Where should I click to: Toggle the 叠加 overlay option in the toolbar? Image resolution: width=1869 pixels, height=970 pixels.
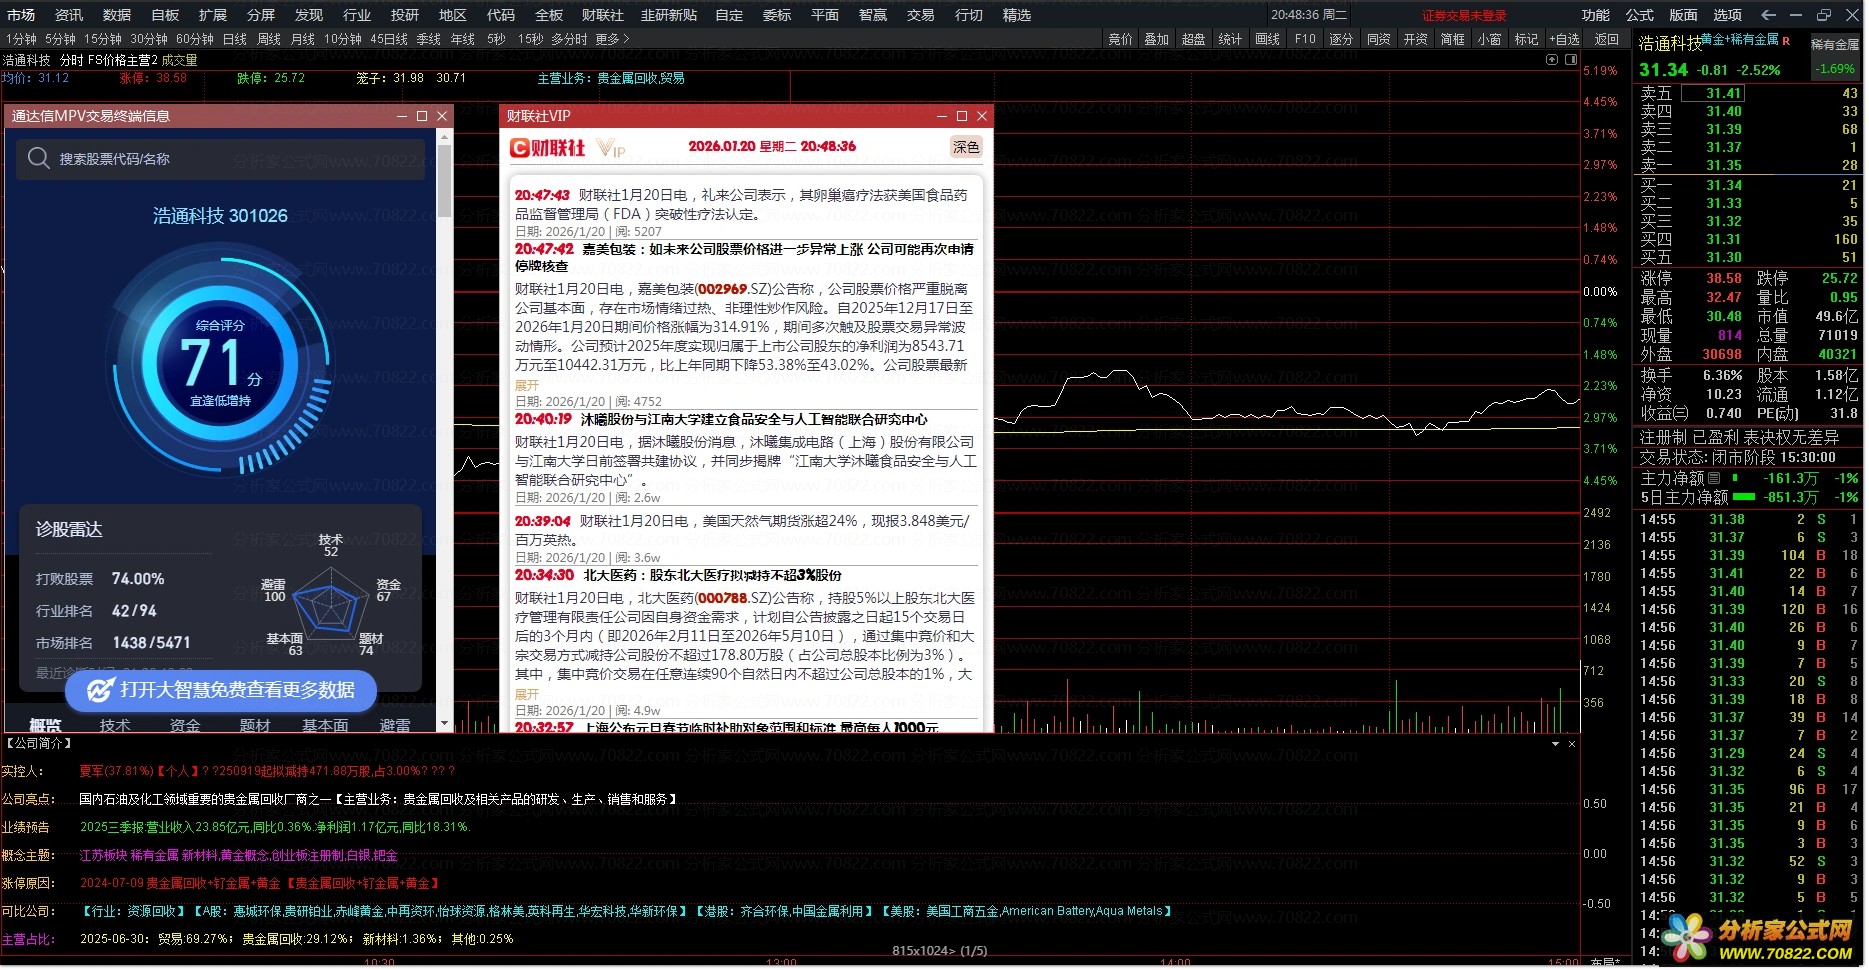coord(1156,39)
